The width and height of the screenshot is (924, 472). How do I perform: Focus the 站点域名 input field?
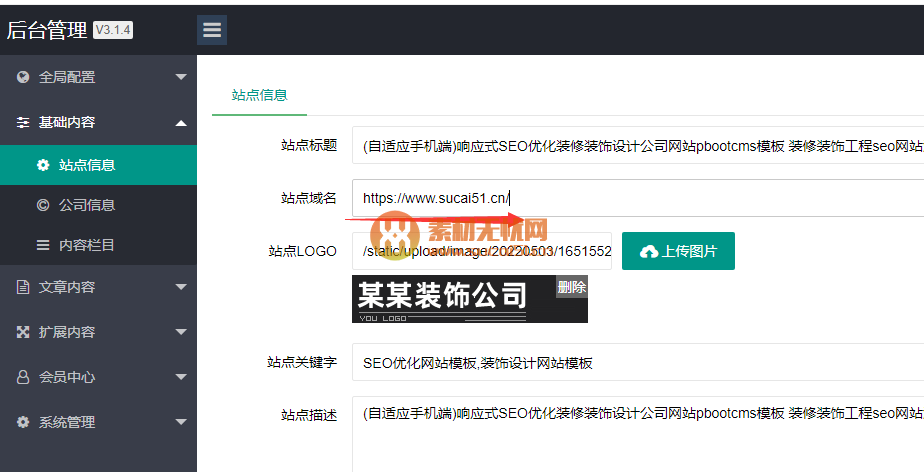point(638,198)
